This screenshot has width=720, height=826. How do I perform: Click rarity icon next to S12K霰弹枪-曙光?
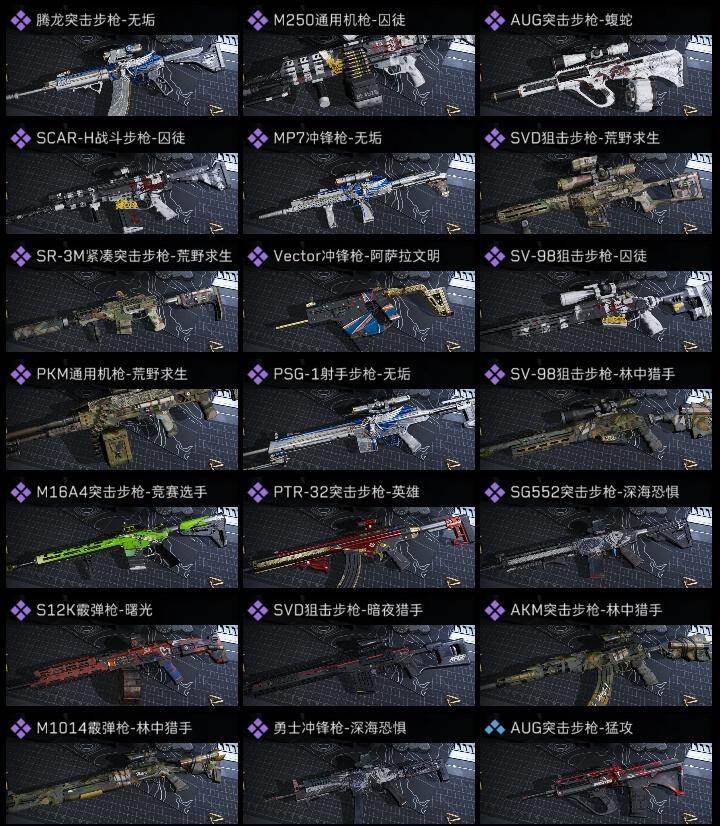pyautogui.click(x=21, y=611)
